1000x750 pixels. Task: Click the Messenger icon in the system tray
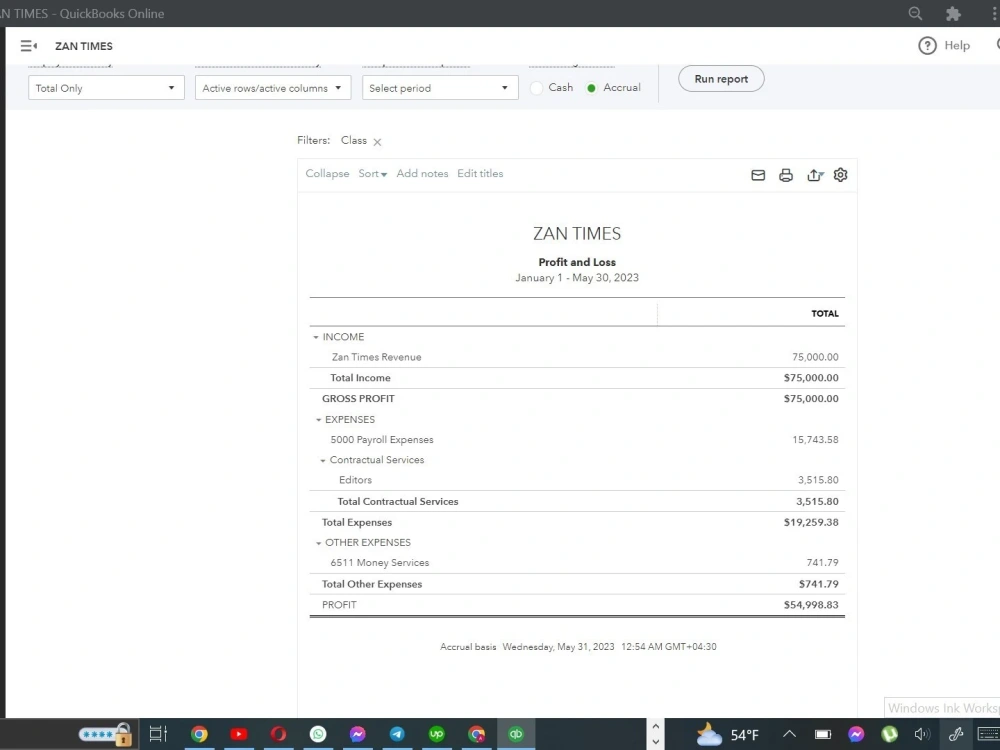click(x=856, y=735)
